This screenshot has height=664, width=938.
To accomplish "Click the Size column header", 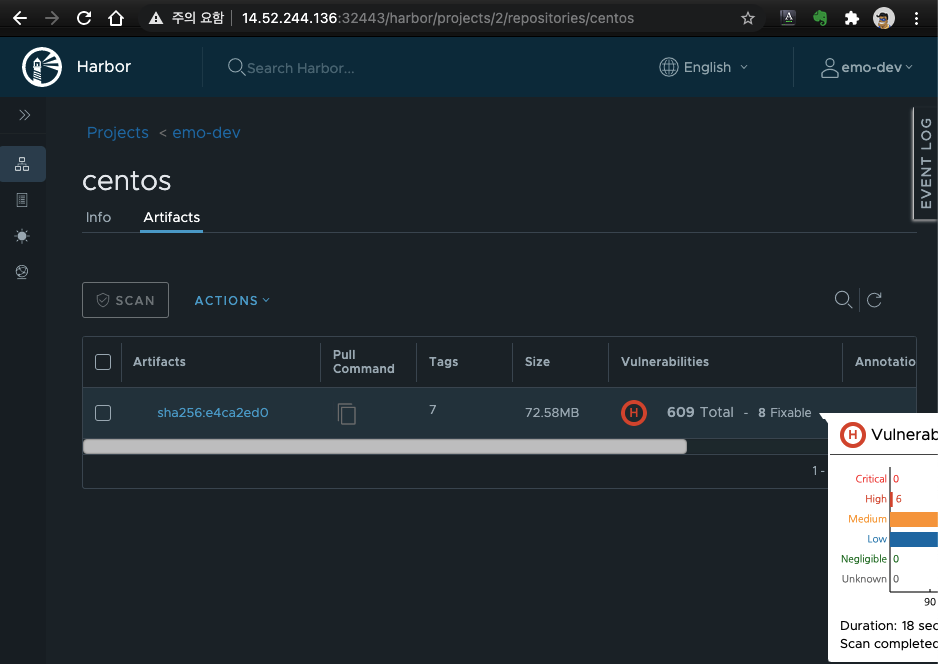I will 537,361.
